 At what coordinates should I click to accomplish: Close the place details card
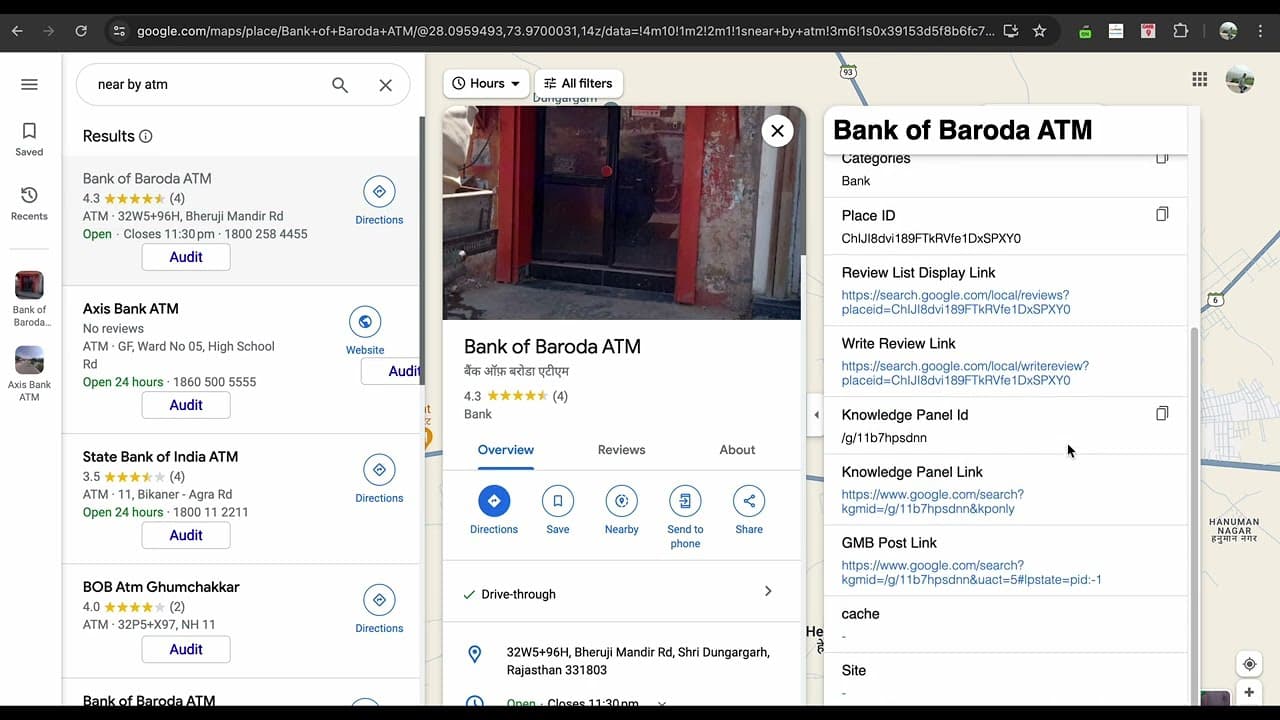point(777,131)
